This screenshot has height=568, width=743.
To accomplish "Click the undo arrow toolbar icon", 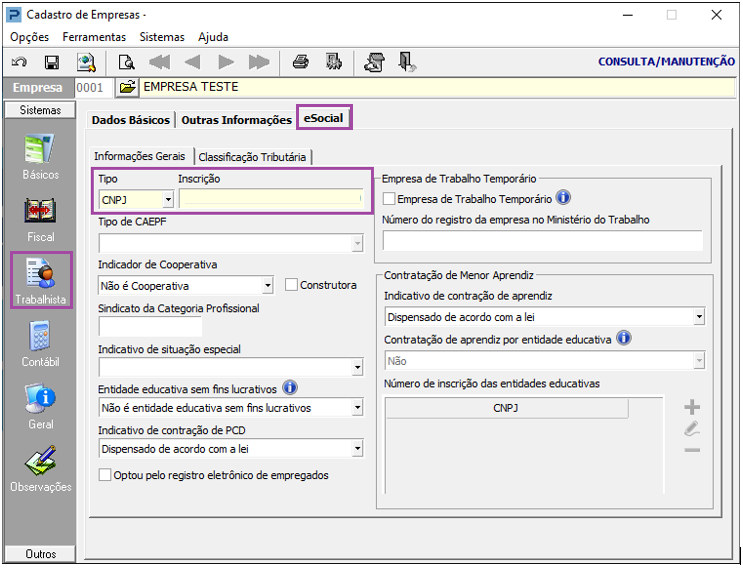I will (x=19, y=62).
